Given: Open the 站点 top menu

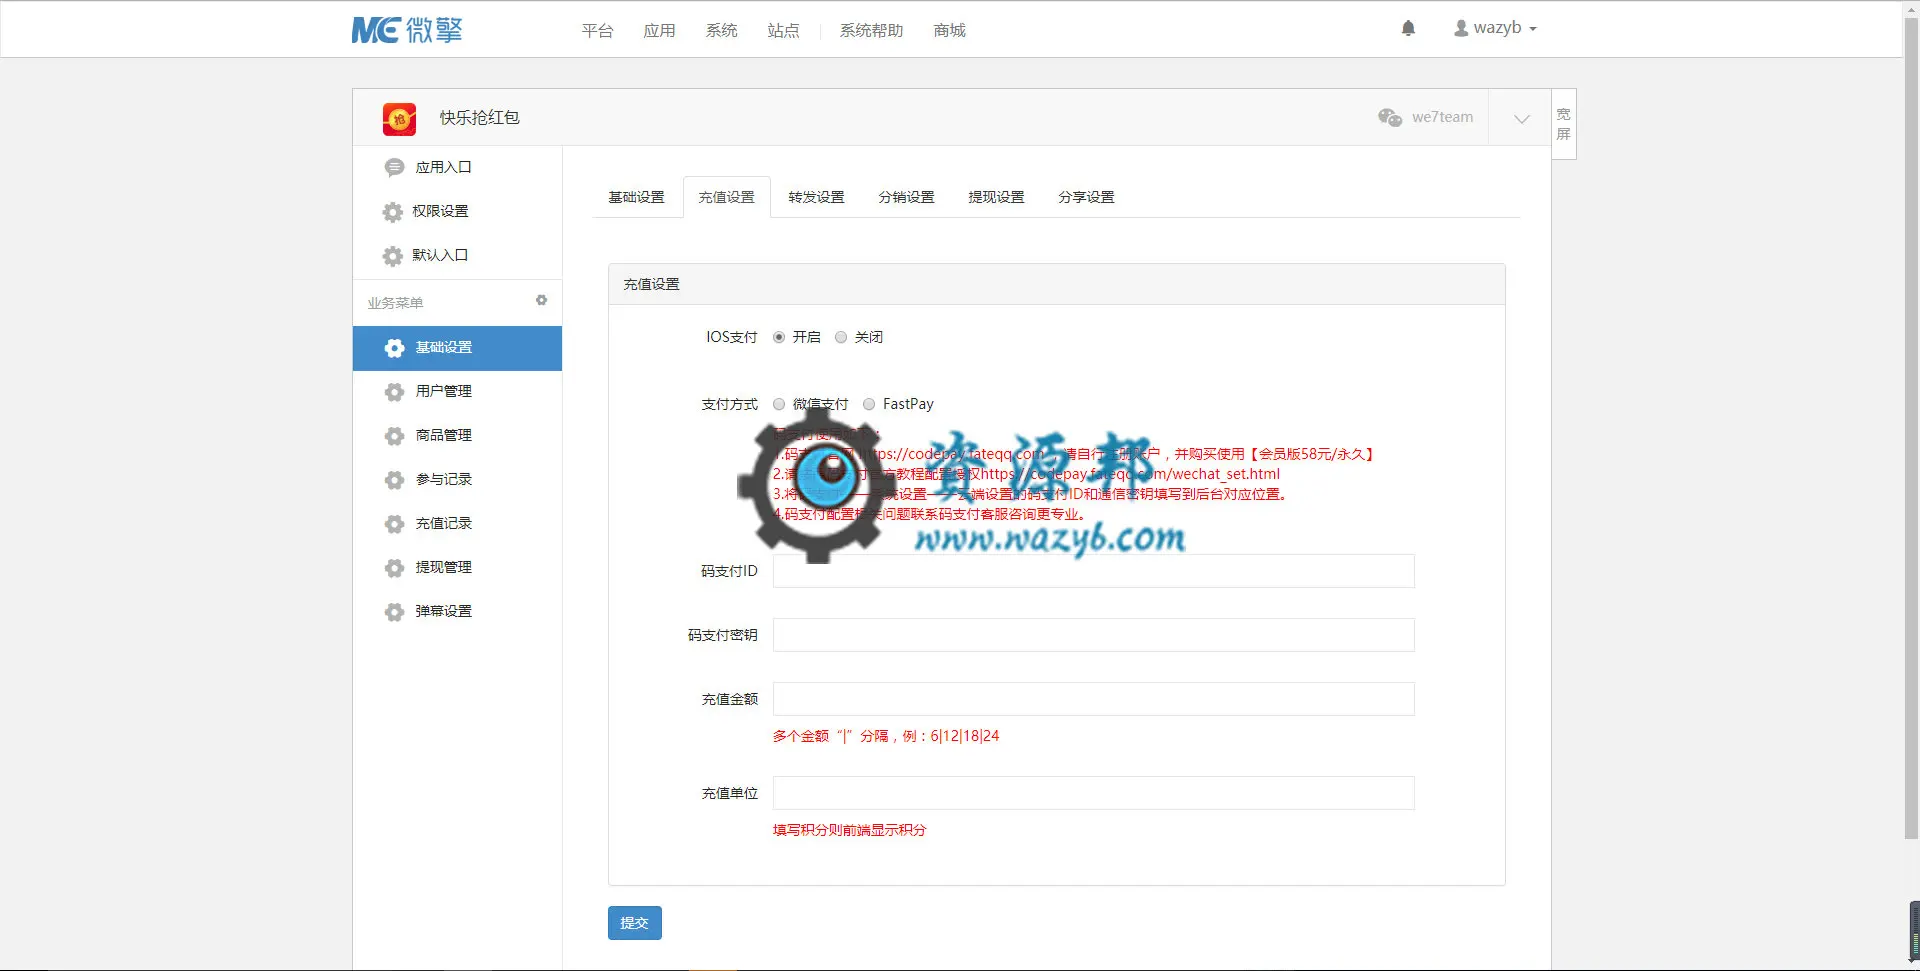Looking at the screenshot, I should (783, 31).
